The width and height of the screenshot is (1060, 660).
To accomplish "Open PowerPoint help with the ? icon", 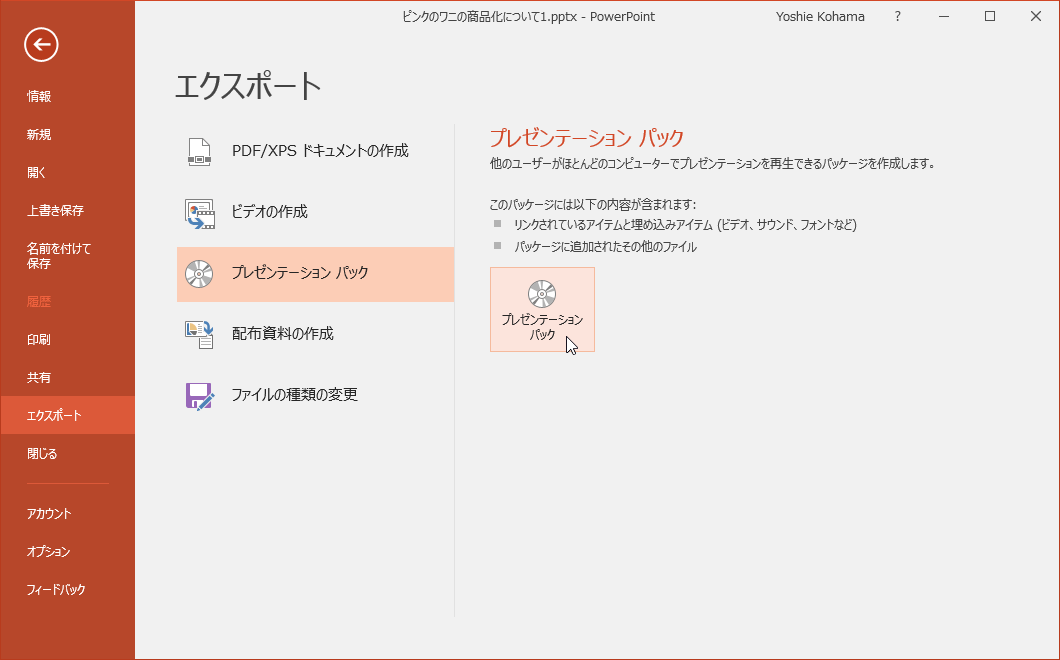I will tap(897, 16).
